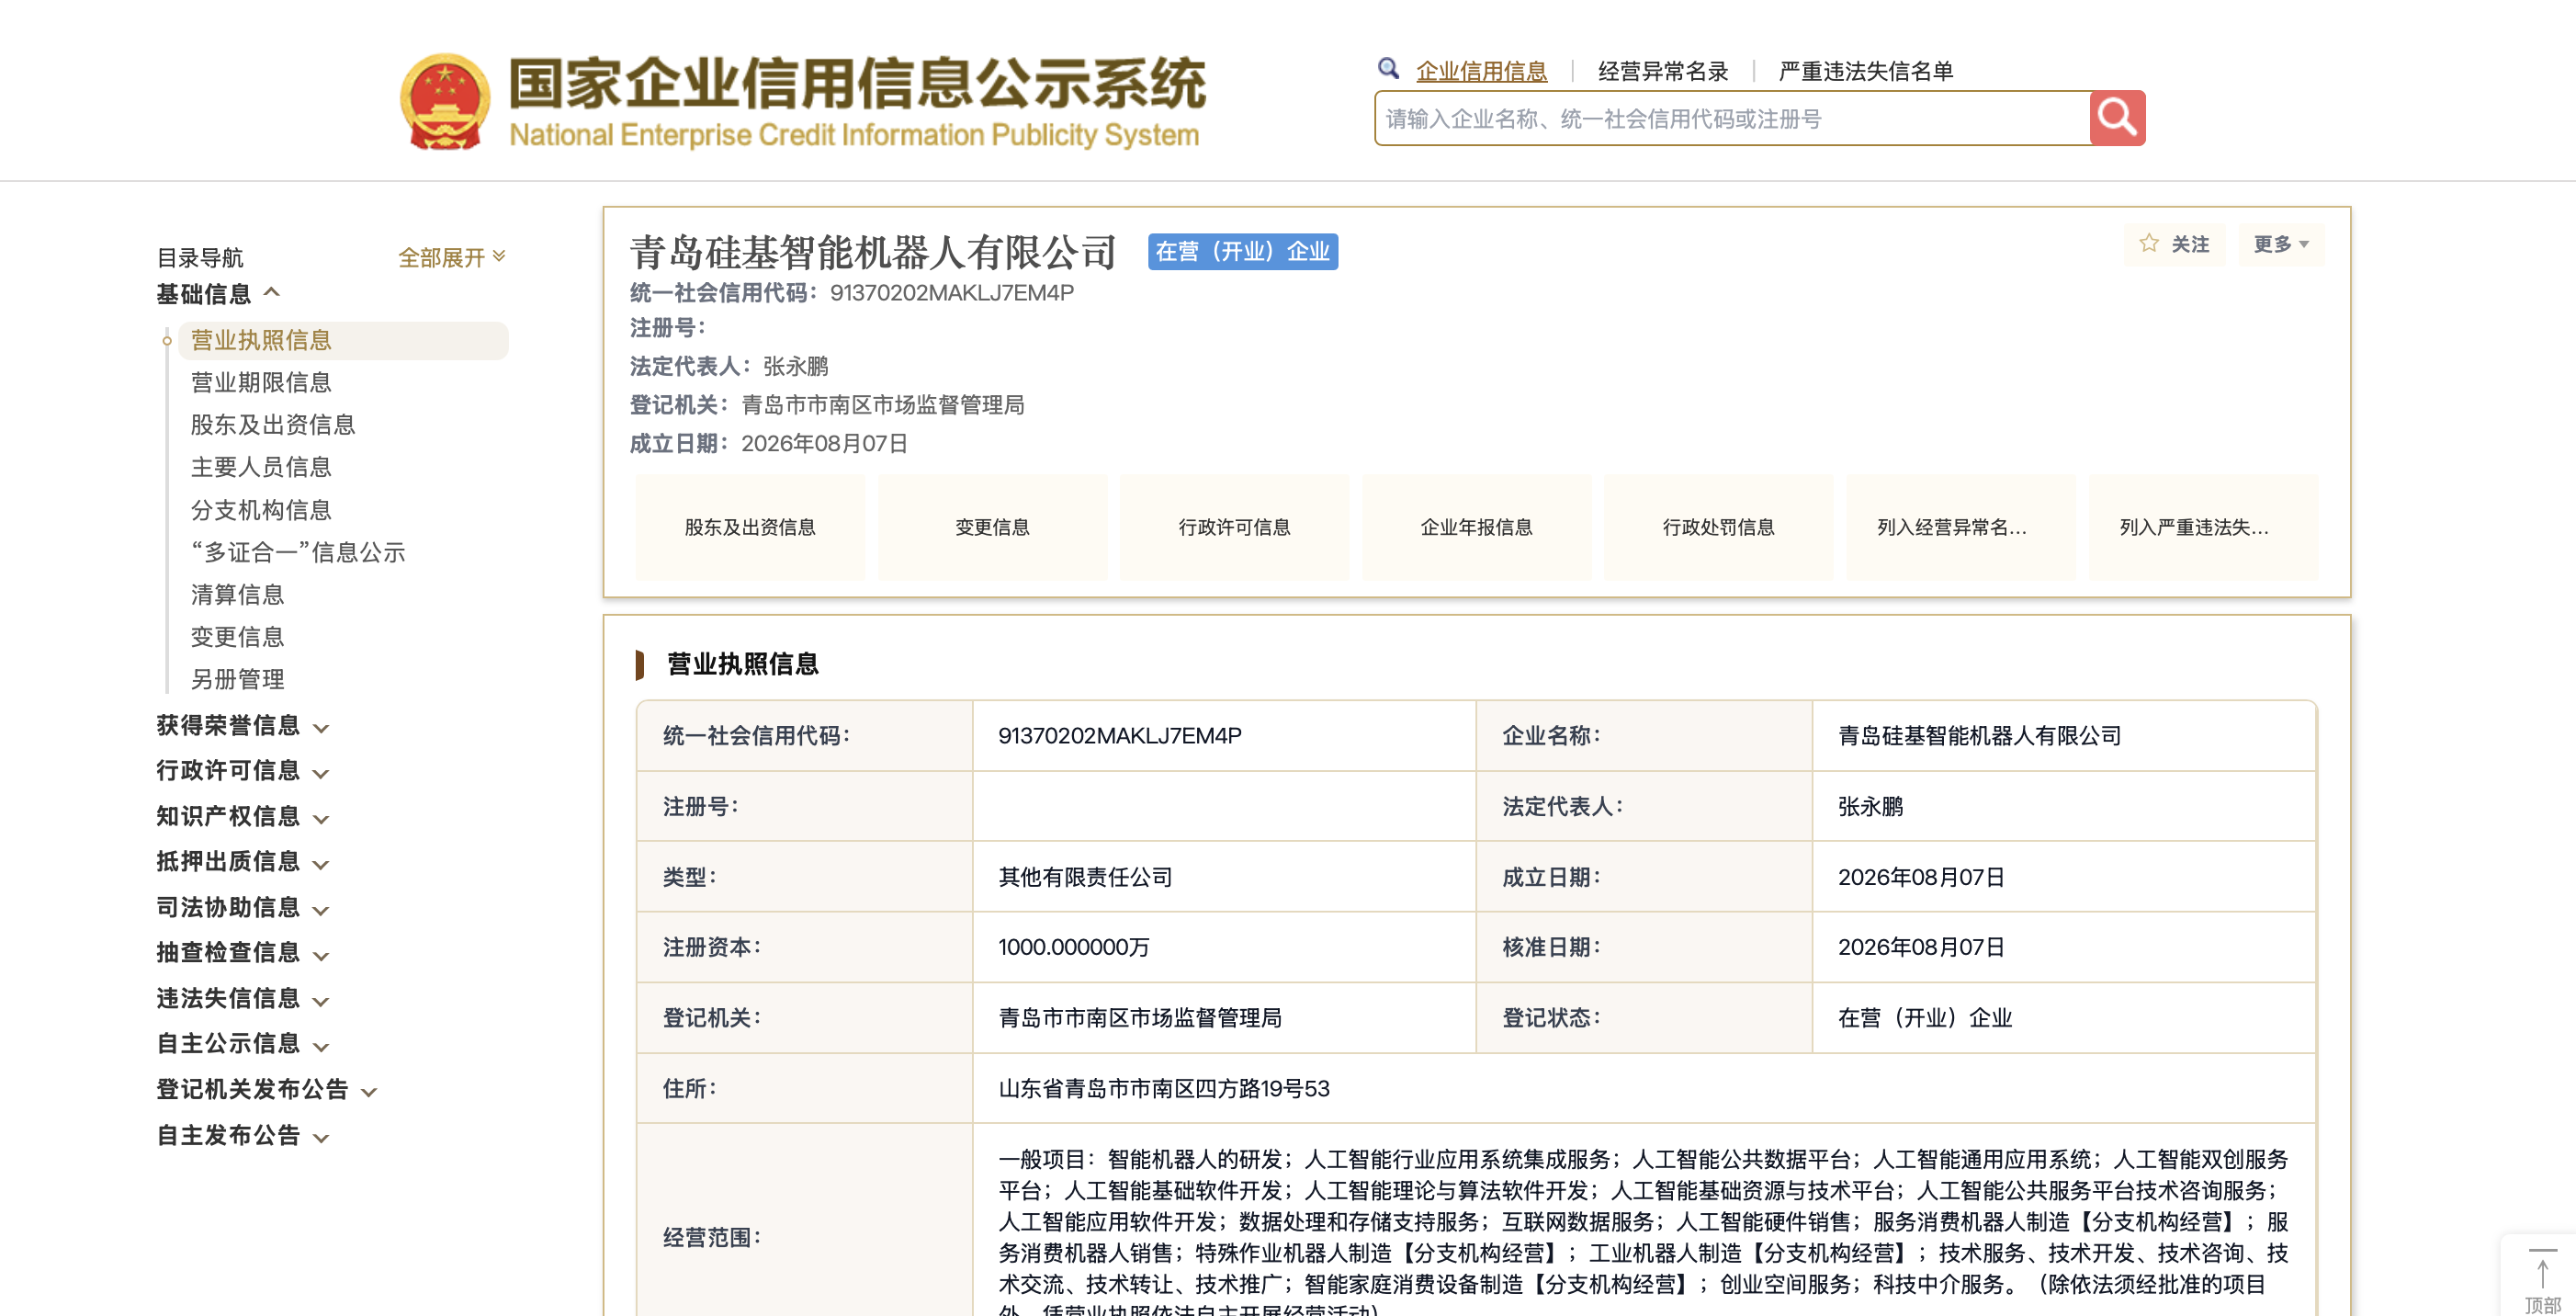The image size is (2576, 1316).
Task: Go to 分支机构信息 in sidebar
Action: tap(261, 510)
